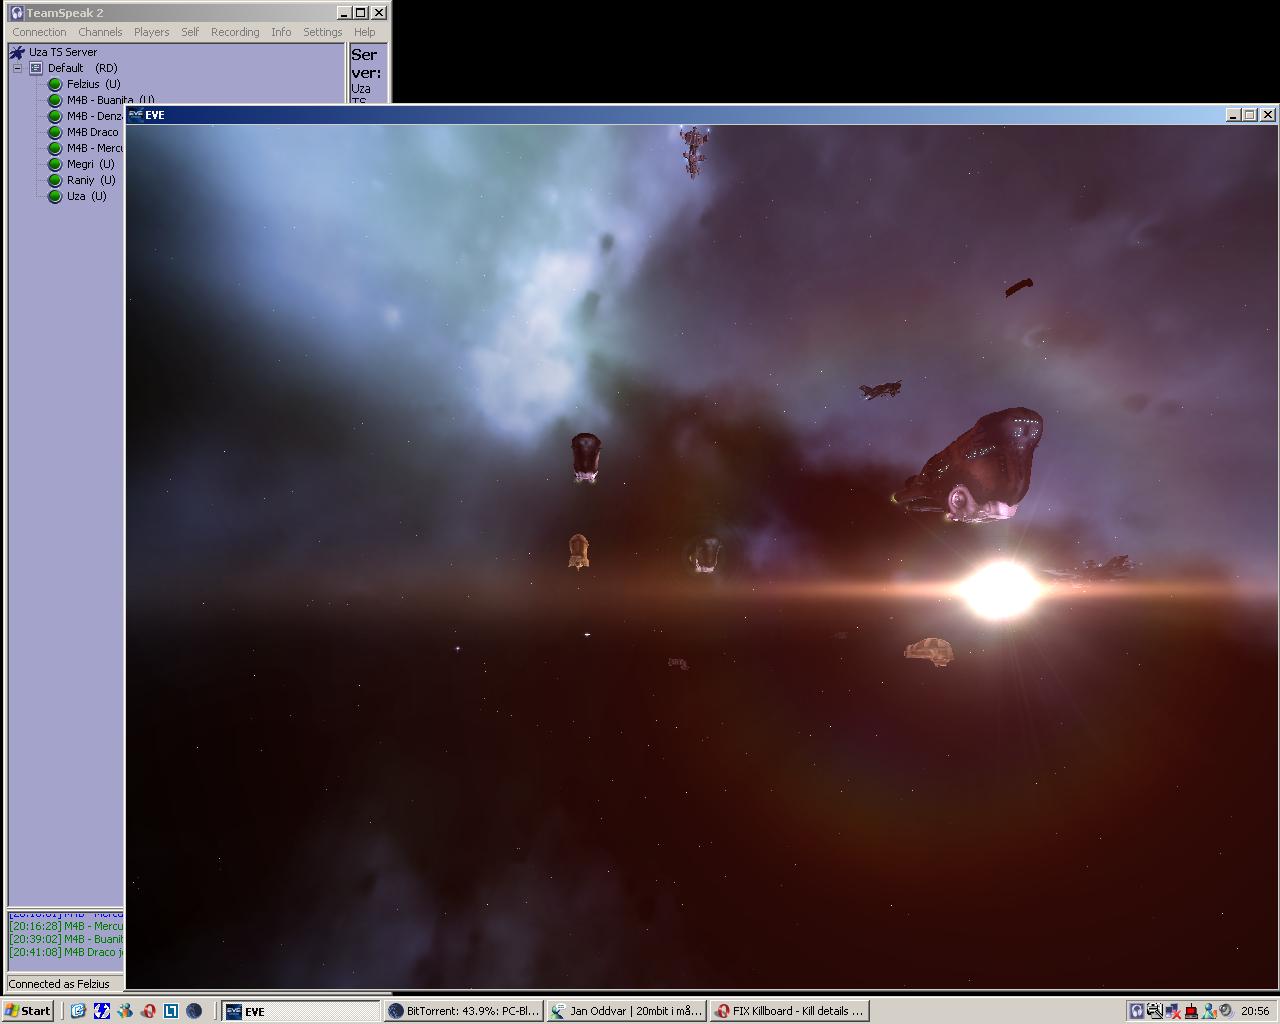Launch Opera browser from Quick Launch
The image size is (1280, 1024).
point(148,1011)
